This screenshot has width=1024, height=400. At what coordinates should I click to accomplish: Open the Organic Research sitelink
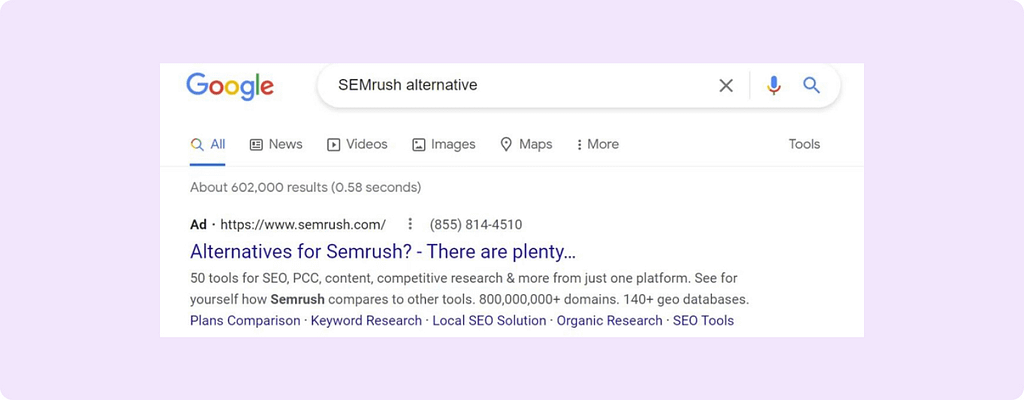click(609, 321)
